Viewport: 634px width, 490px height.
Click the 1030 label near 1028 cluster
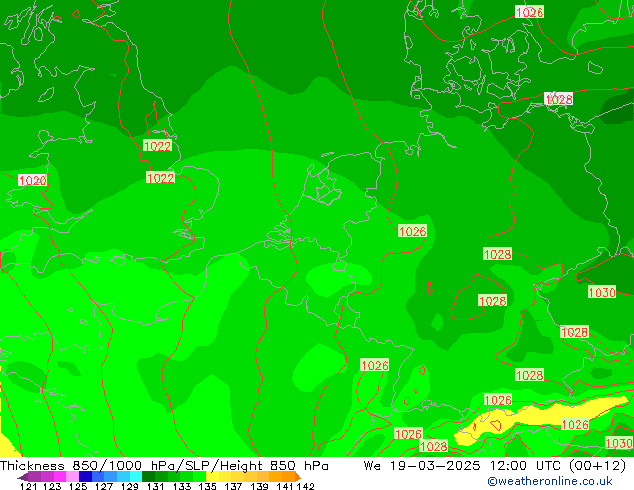(602, 292)
